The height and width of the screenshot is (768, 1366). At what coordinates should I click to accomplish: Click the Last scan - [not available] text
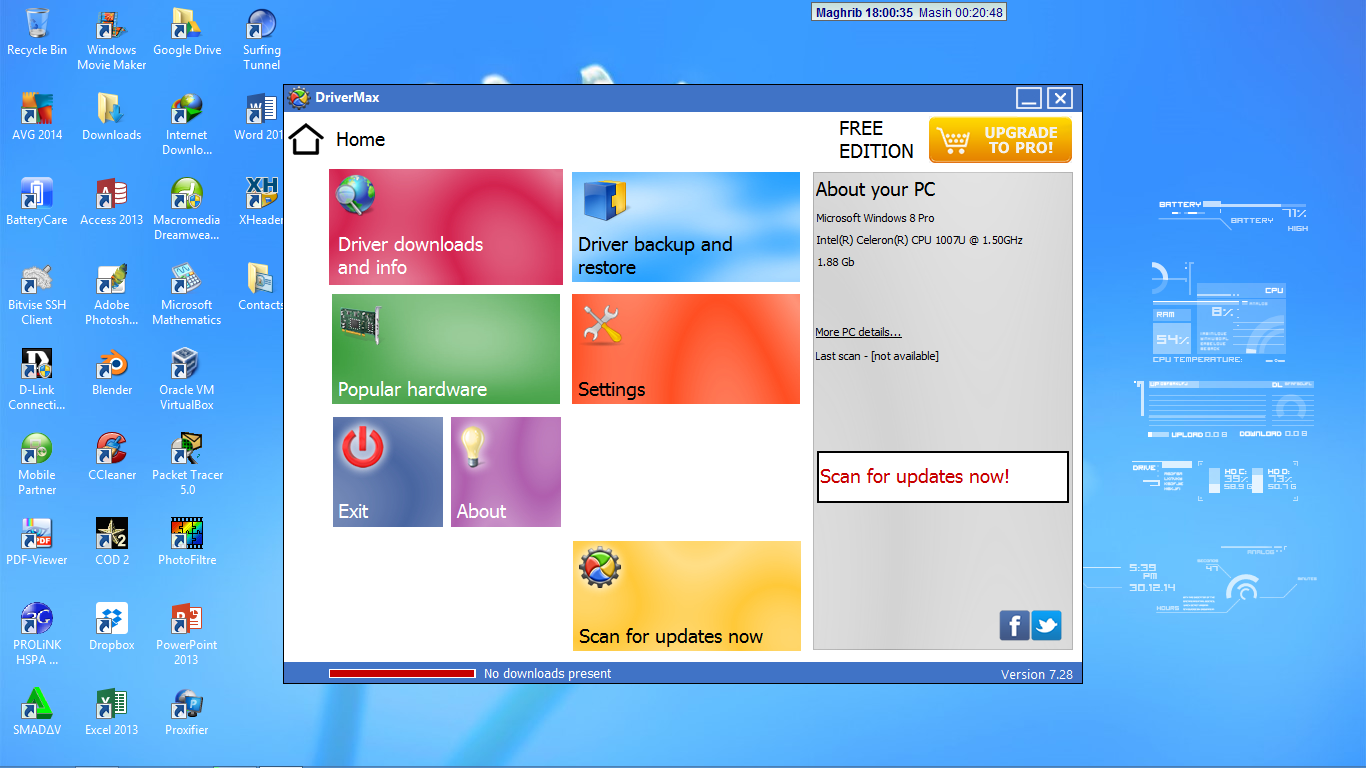pyautogui.click(x=877, y=356)
